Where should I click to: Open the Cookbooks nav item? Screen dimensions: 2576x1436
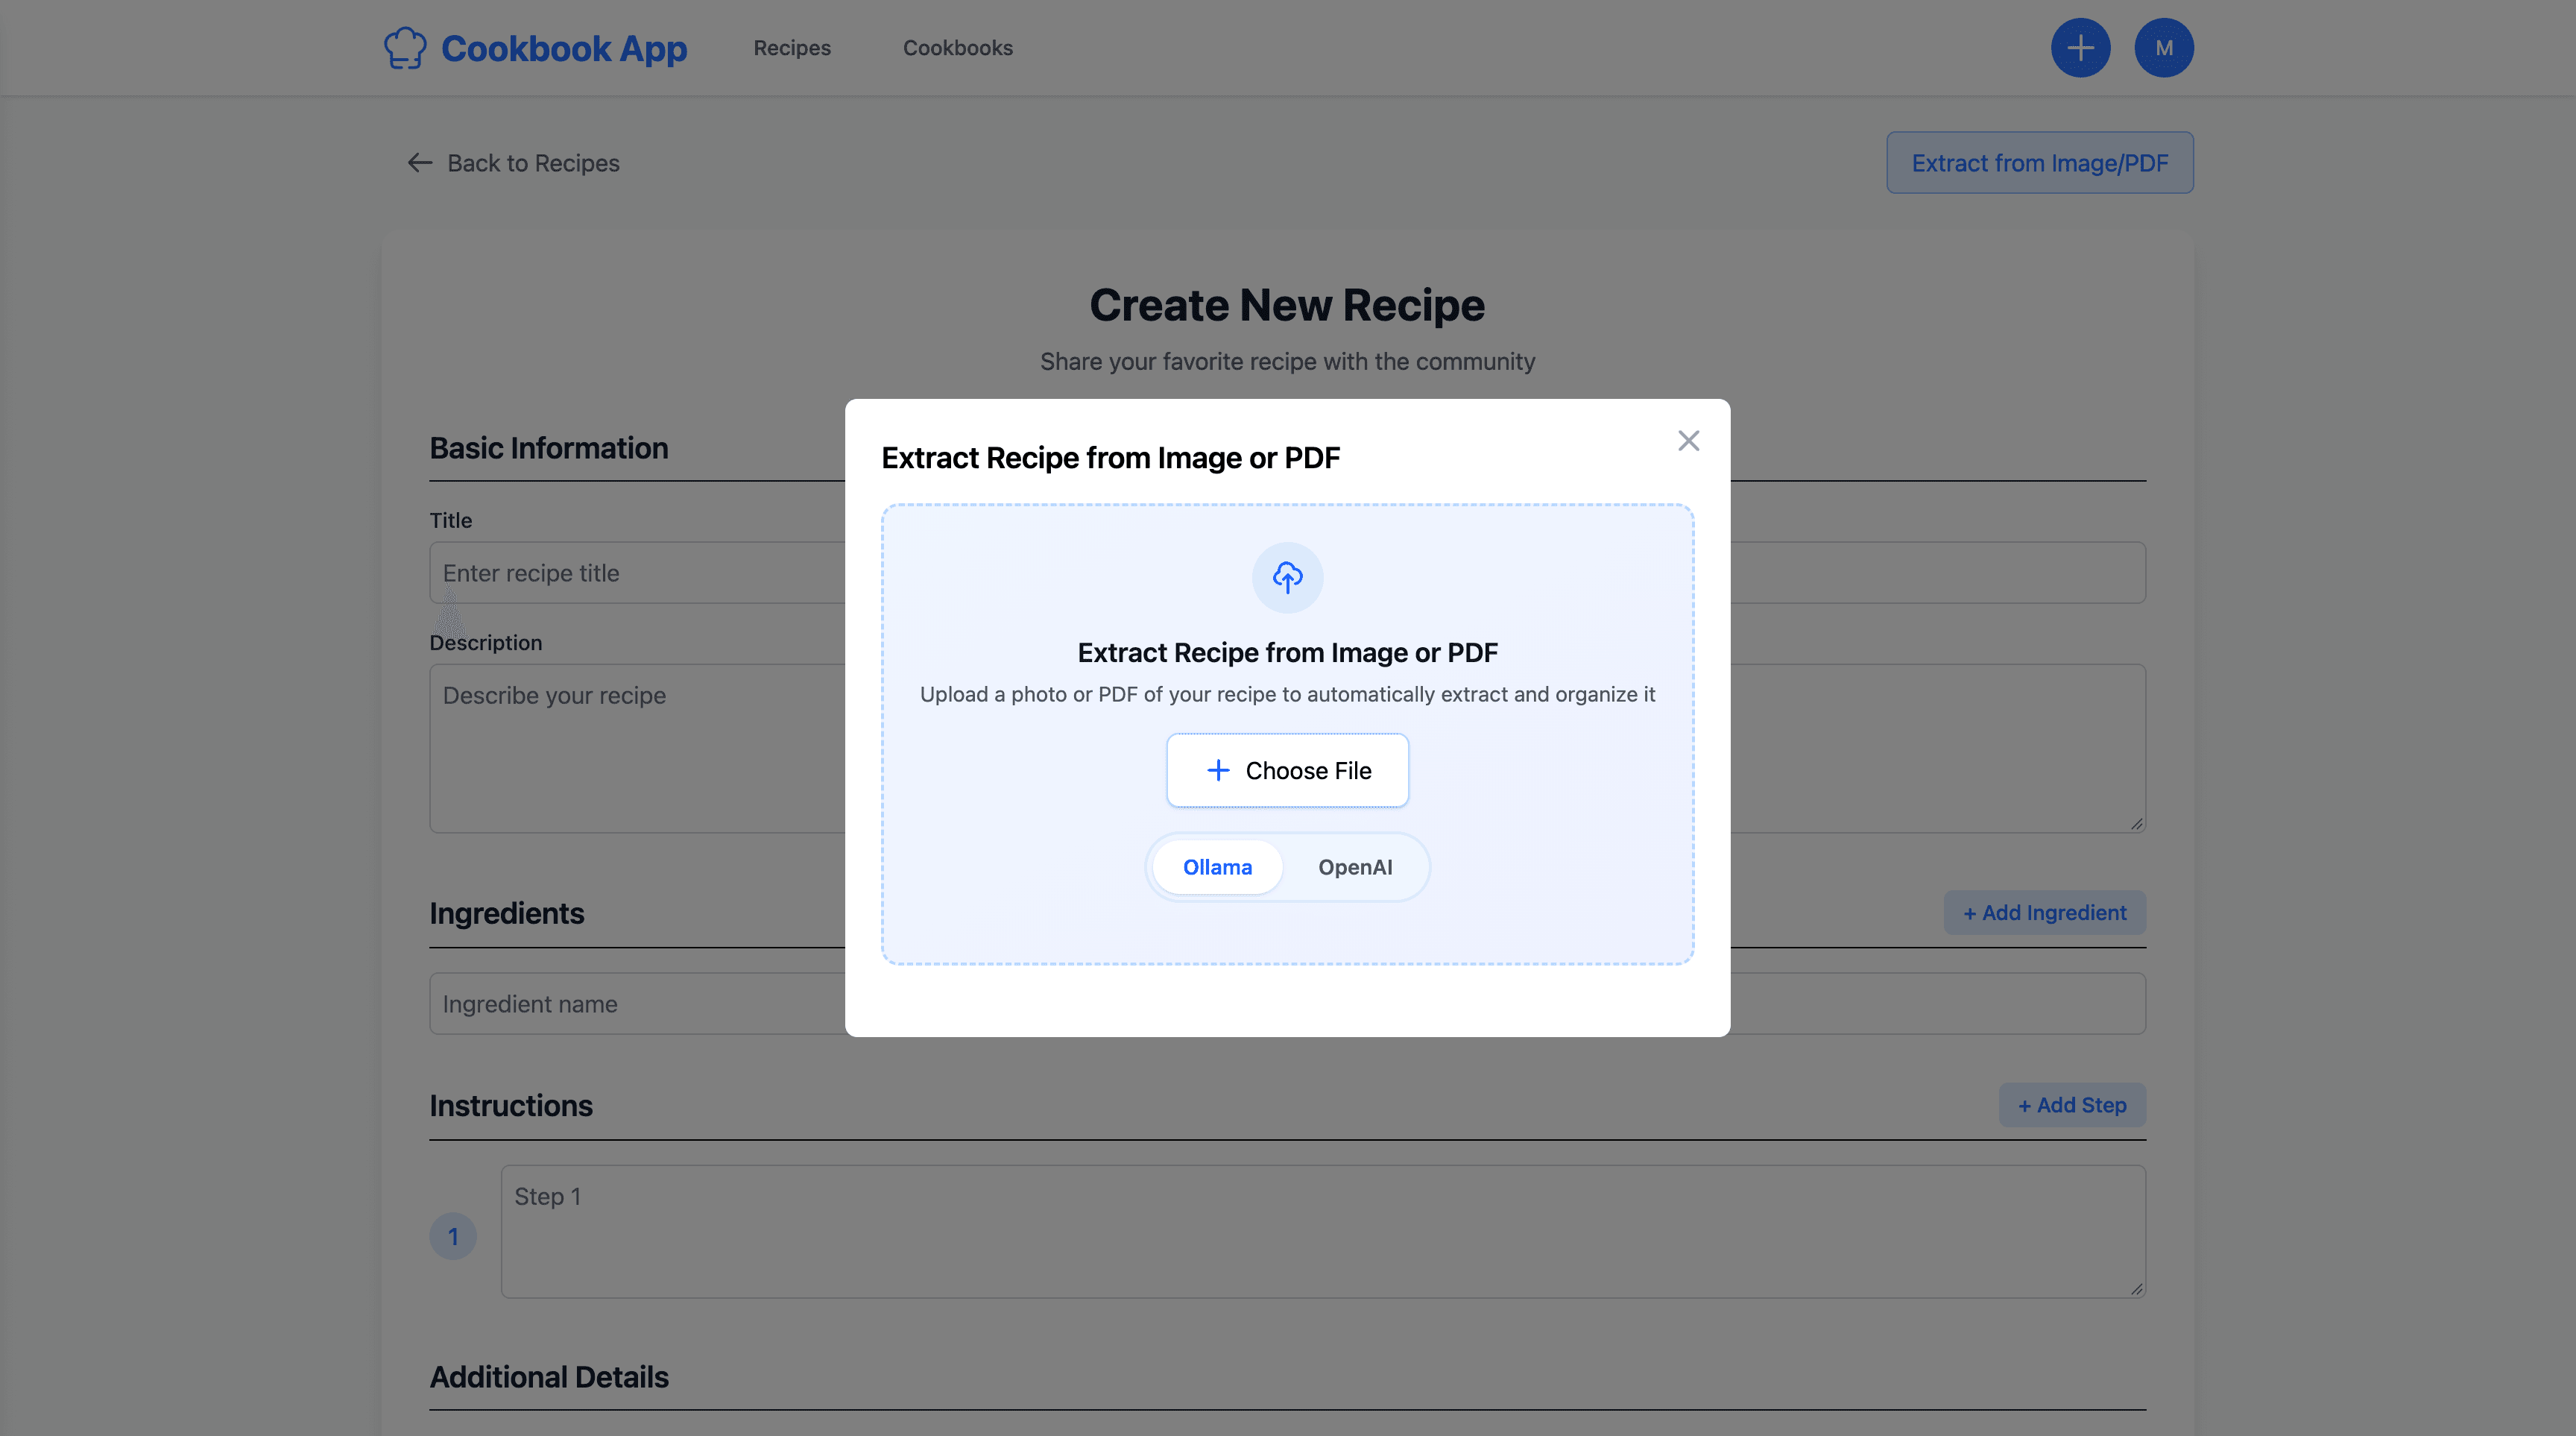pos(958,48)
